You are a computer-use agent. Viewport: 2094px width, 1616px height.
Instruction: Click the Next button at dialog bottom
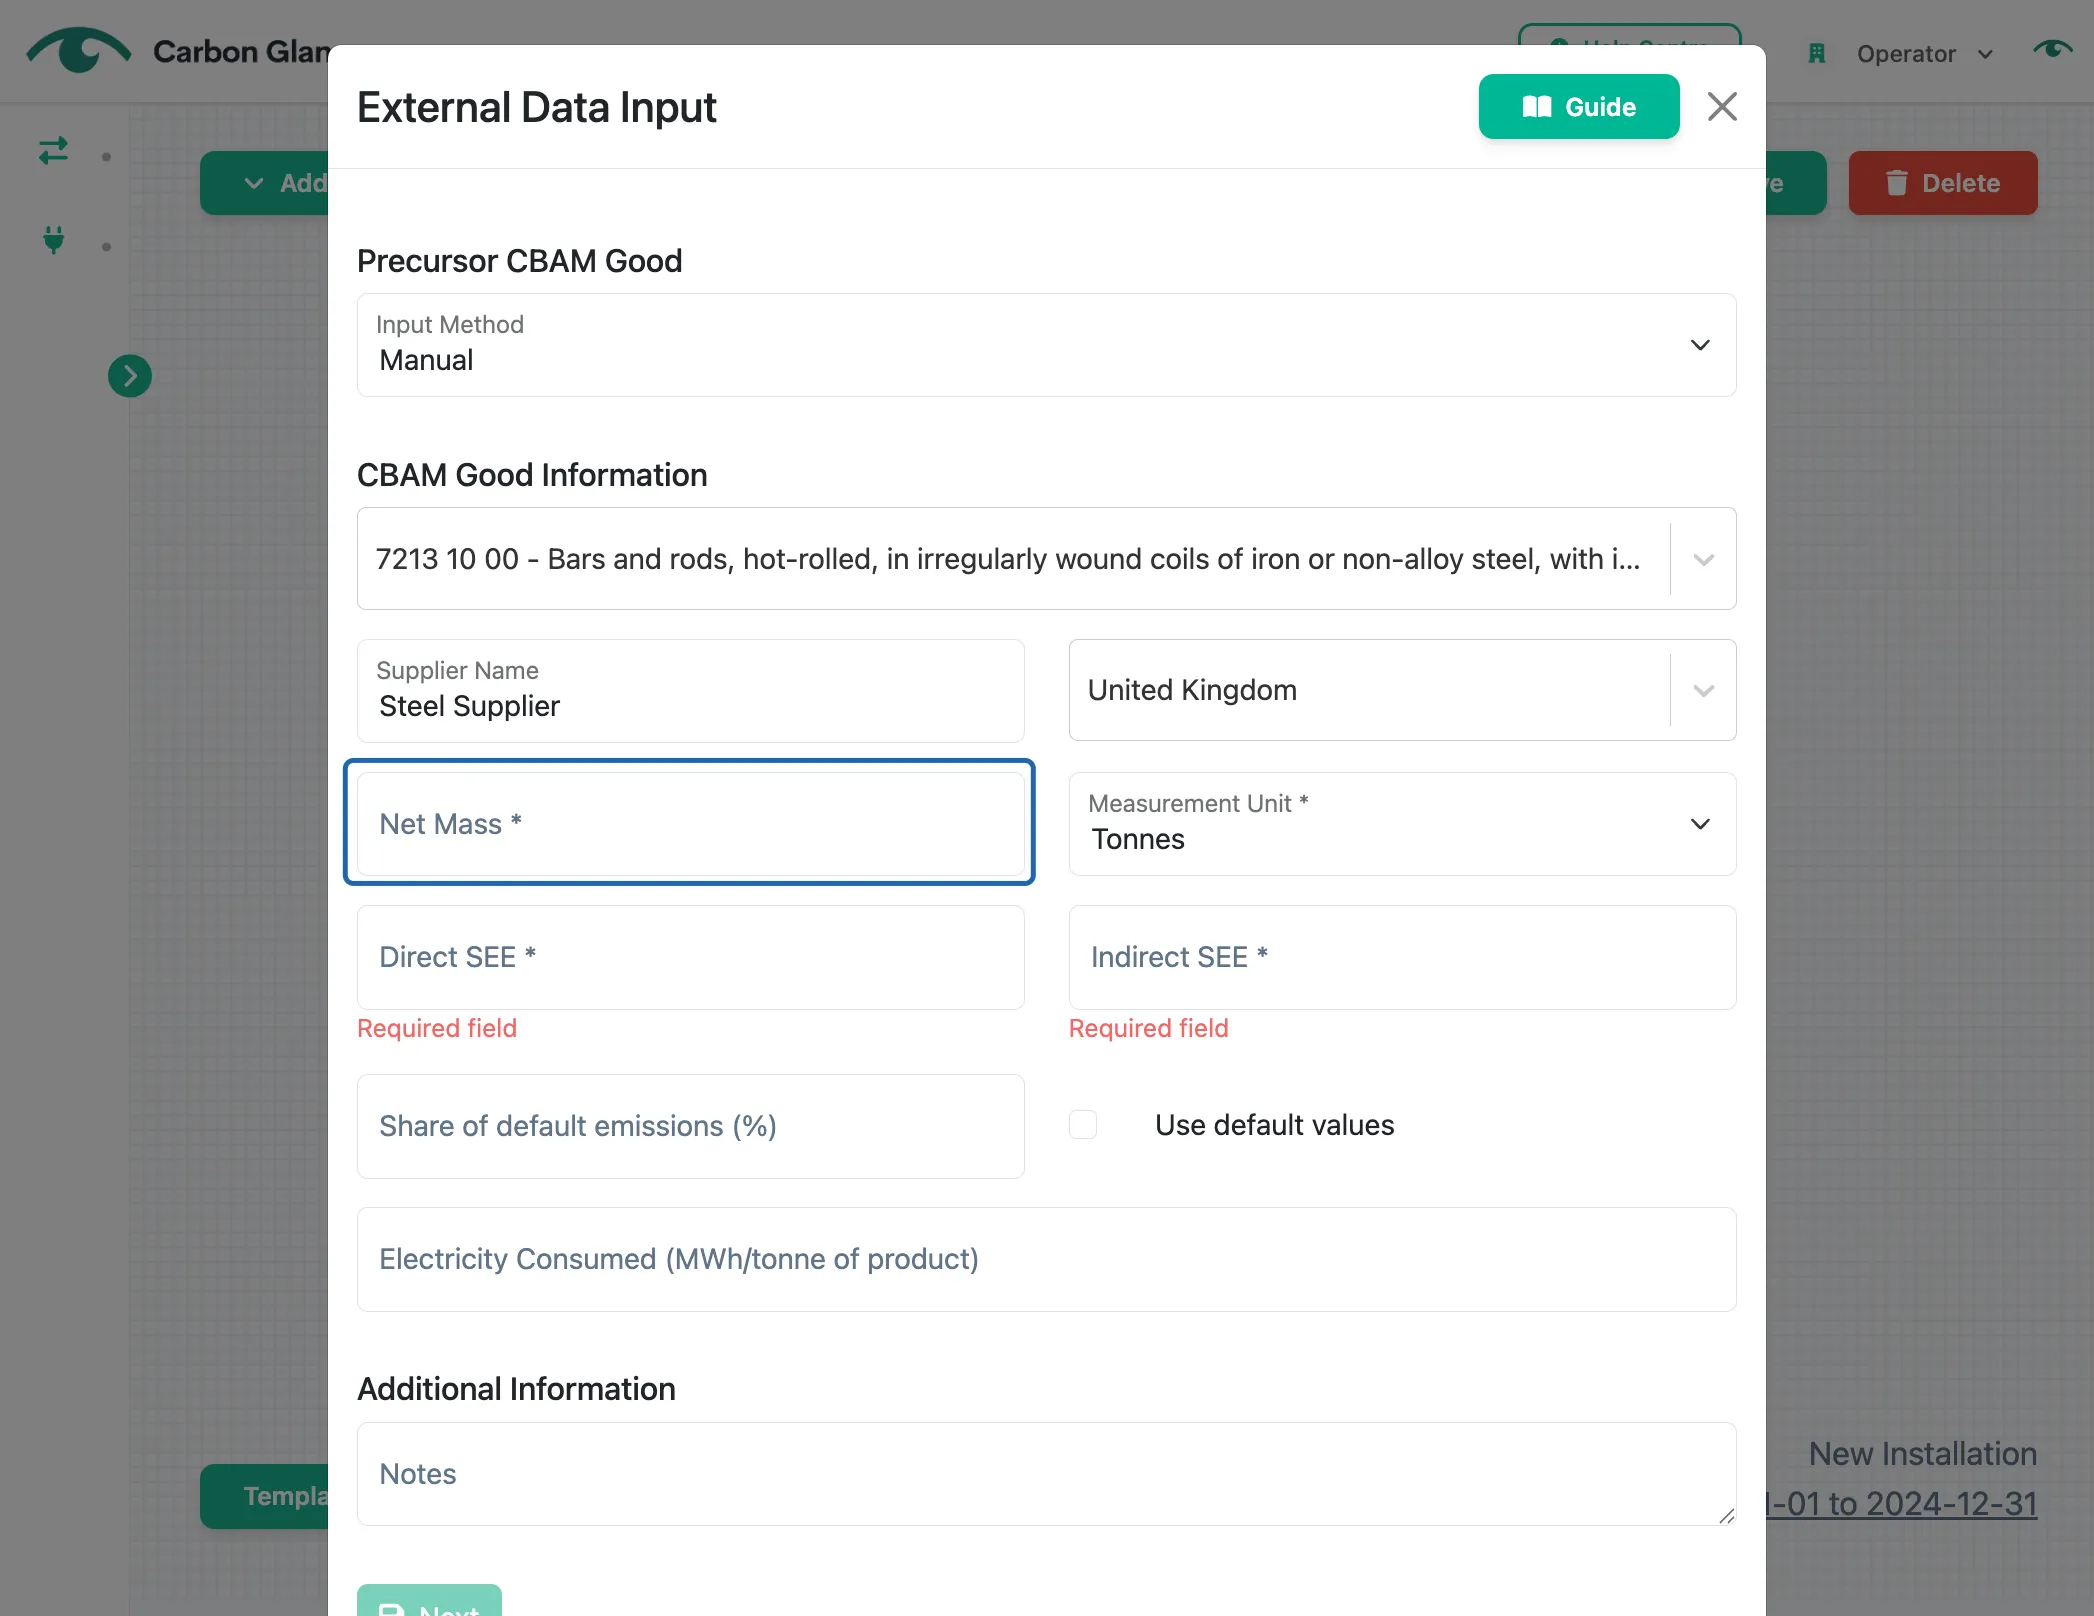(429, 1600)
